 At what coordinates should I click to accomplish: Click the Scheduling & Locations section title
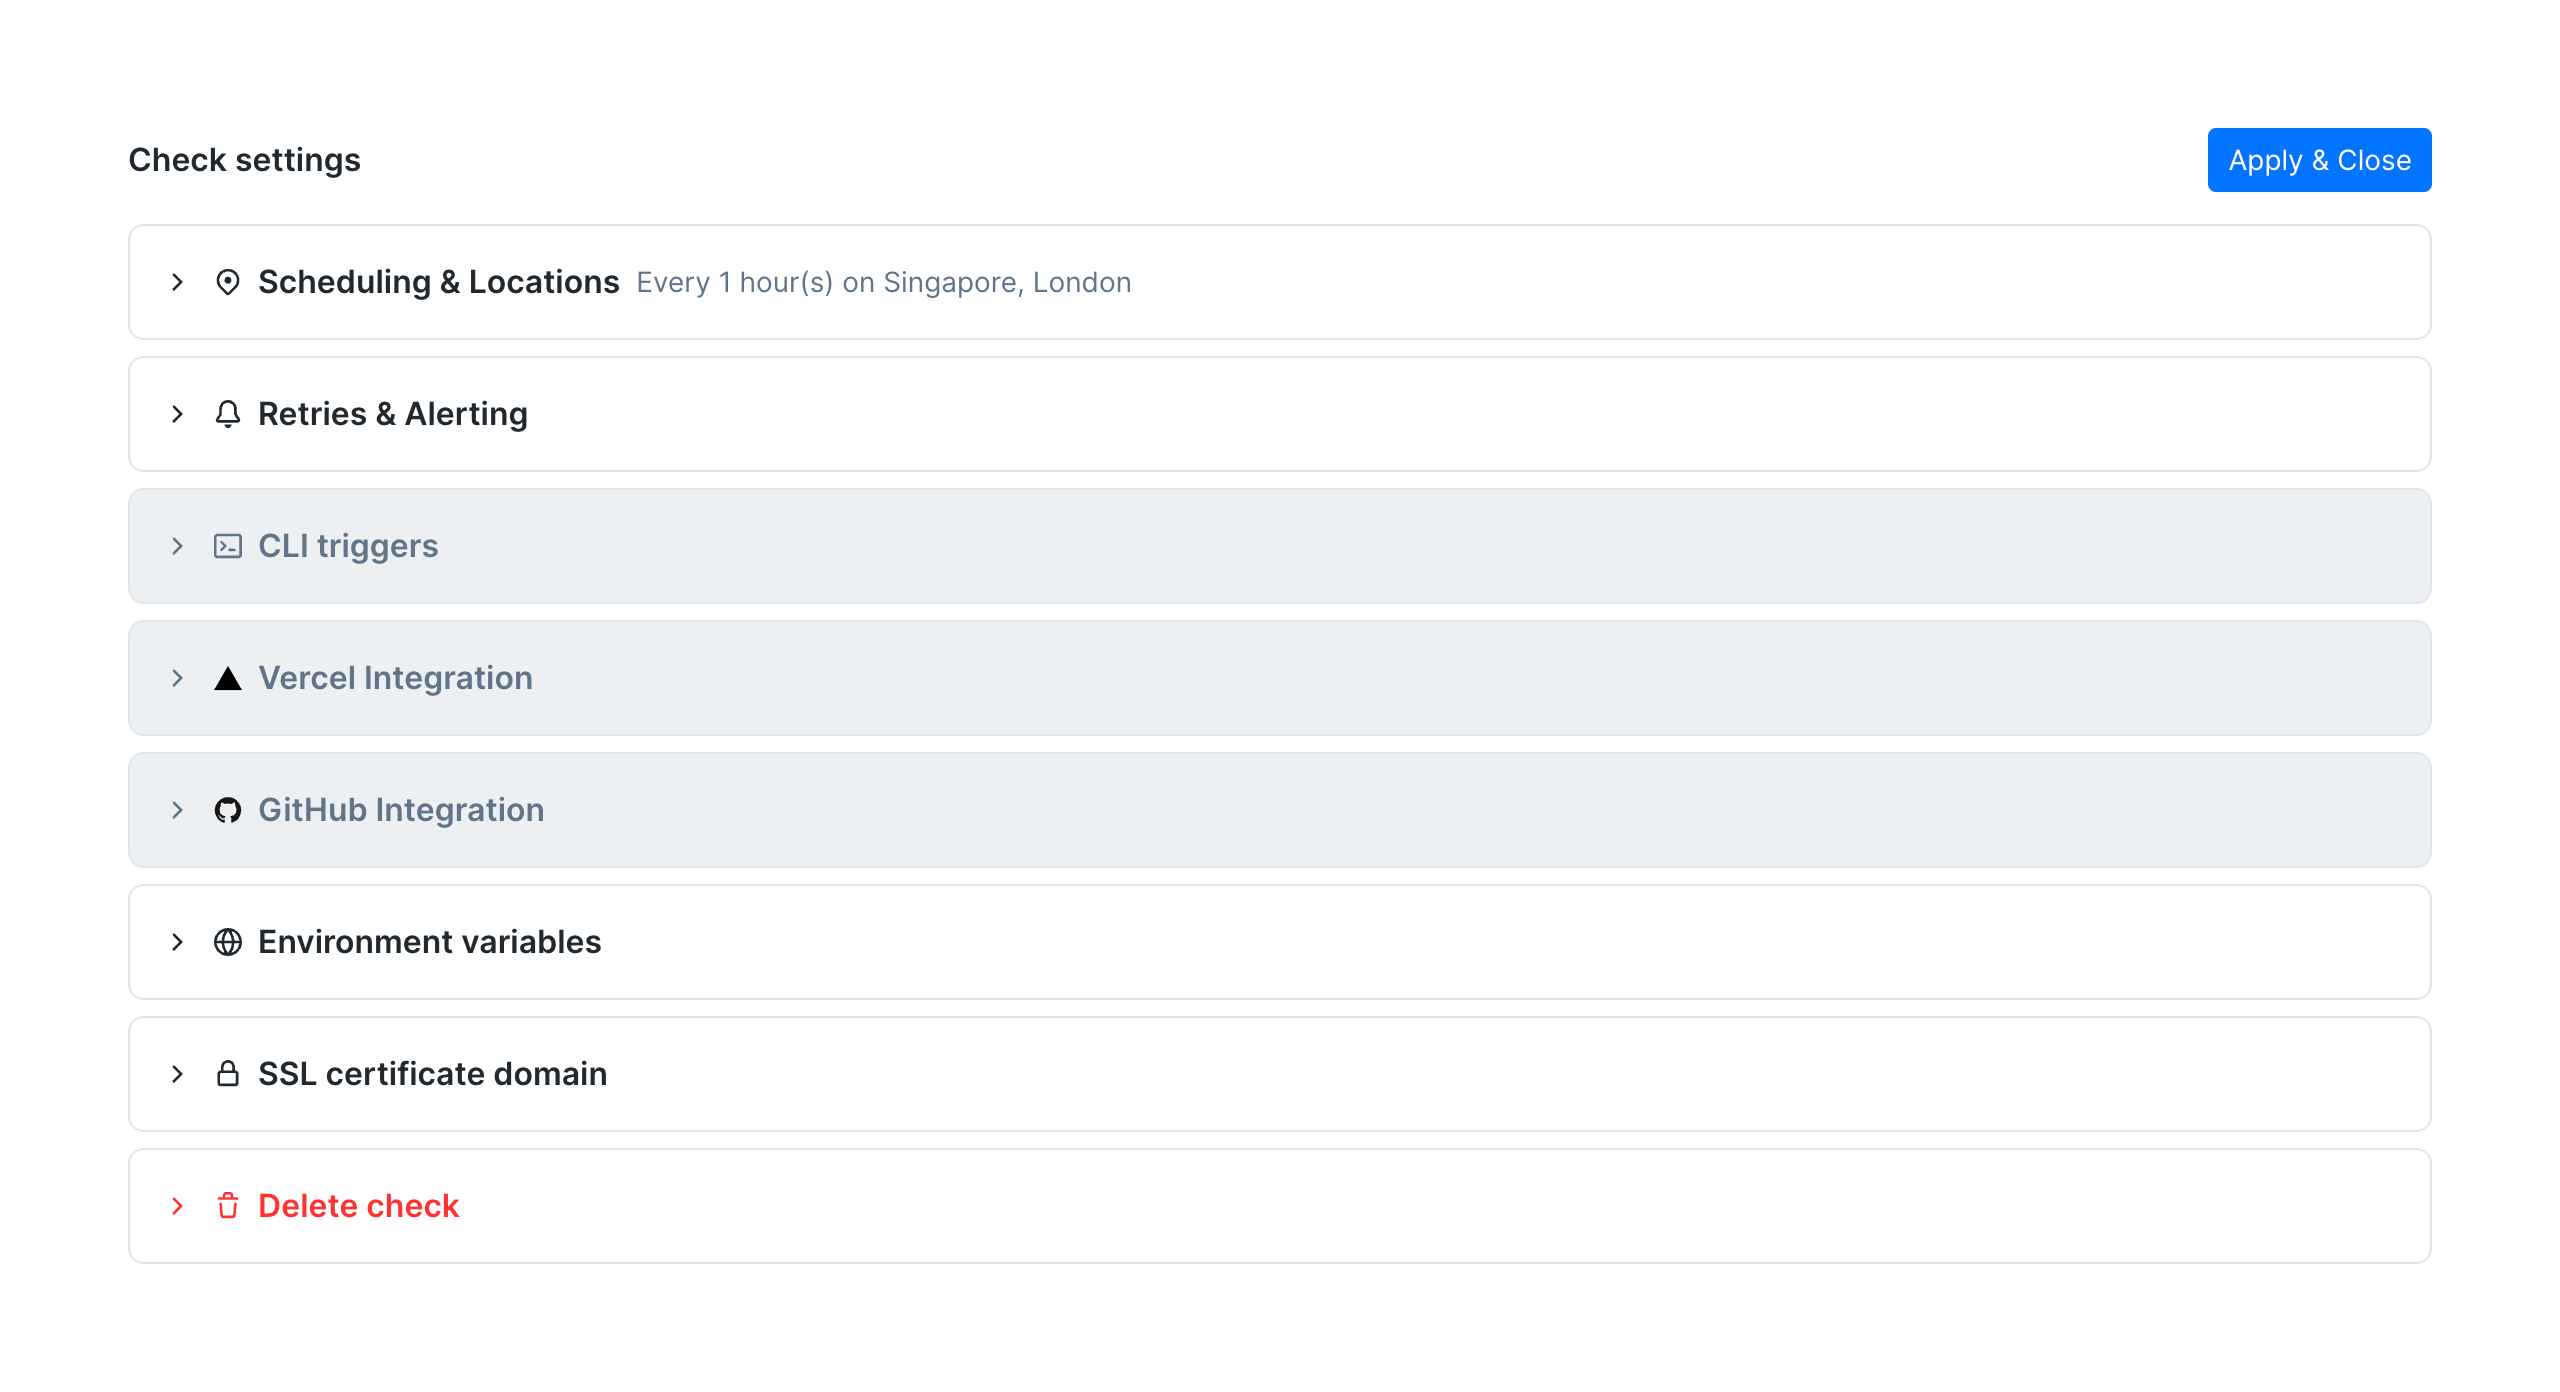click(438, 282)
